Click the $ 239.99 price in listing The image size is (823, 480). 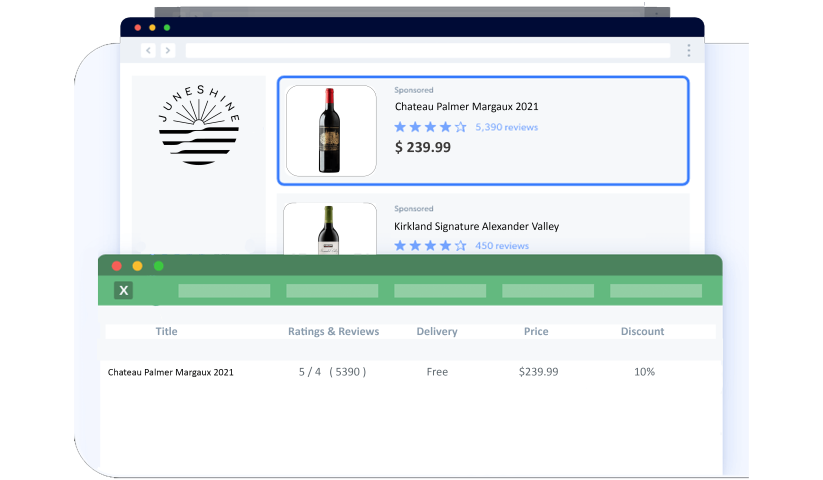pyautogui.click(x=423, y=147)
